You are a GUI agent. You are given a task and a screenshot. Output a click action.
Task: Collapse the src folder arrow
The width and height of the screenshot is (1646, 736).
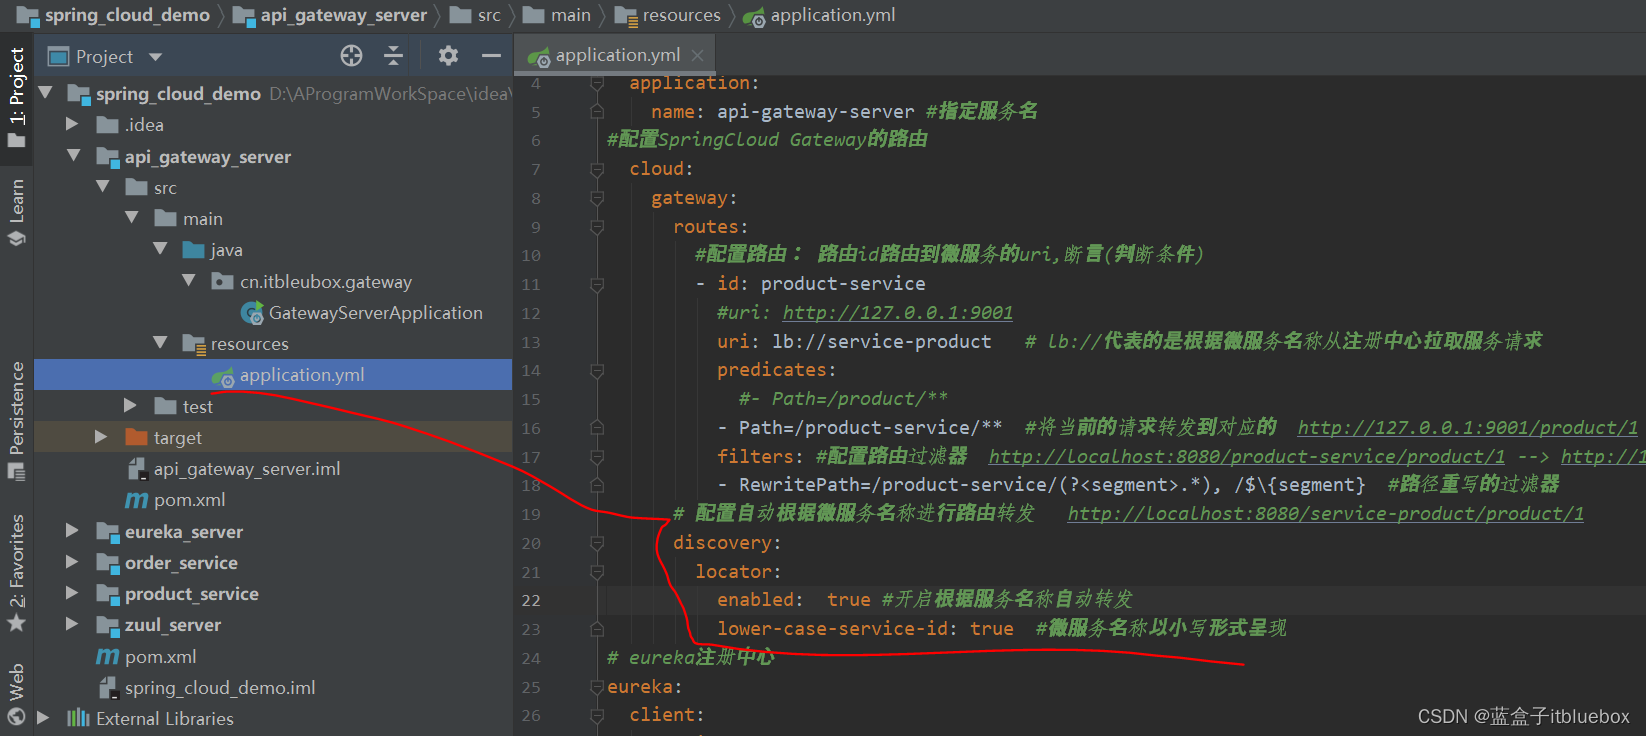pyautogui.click(x=102, y=187)
